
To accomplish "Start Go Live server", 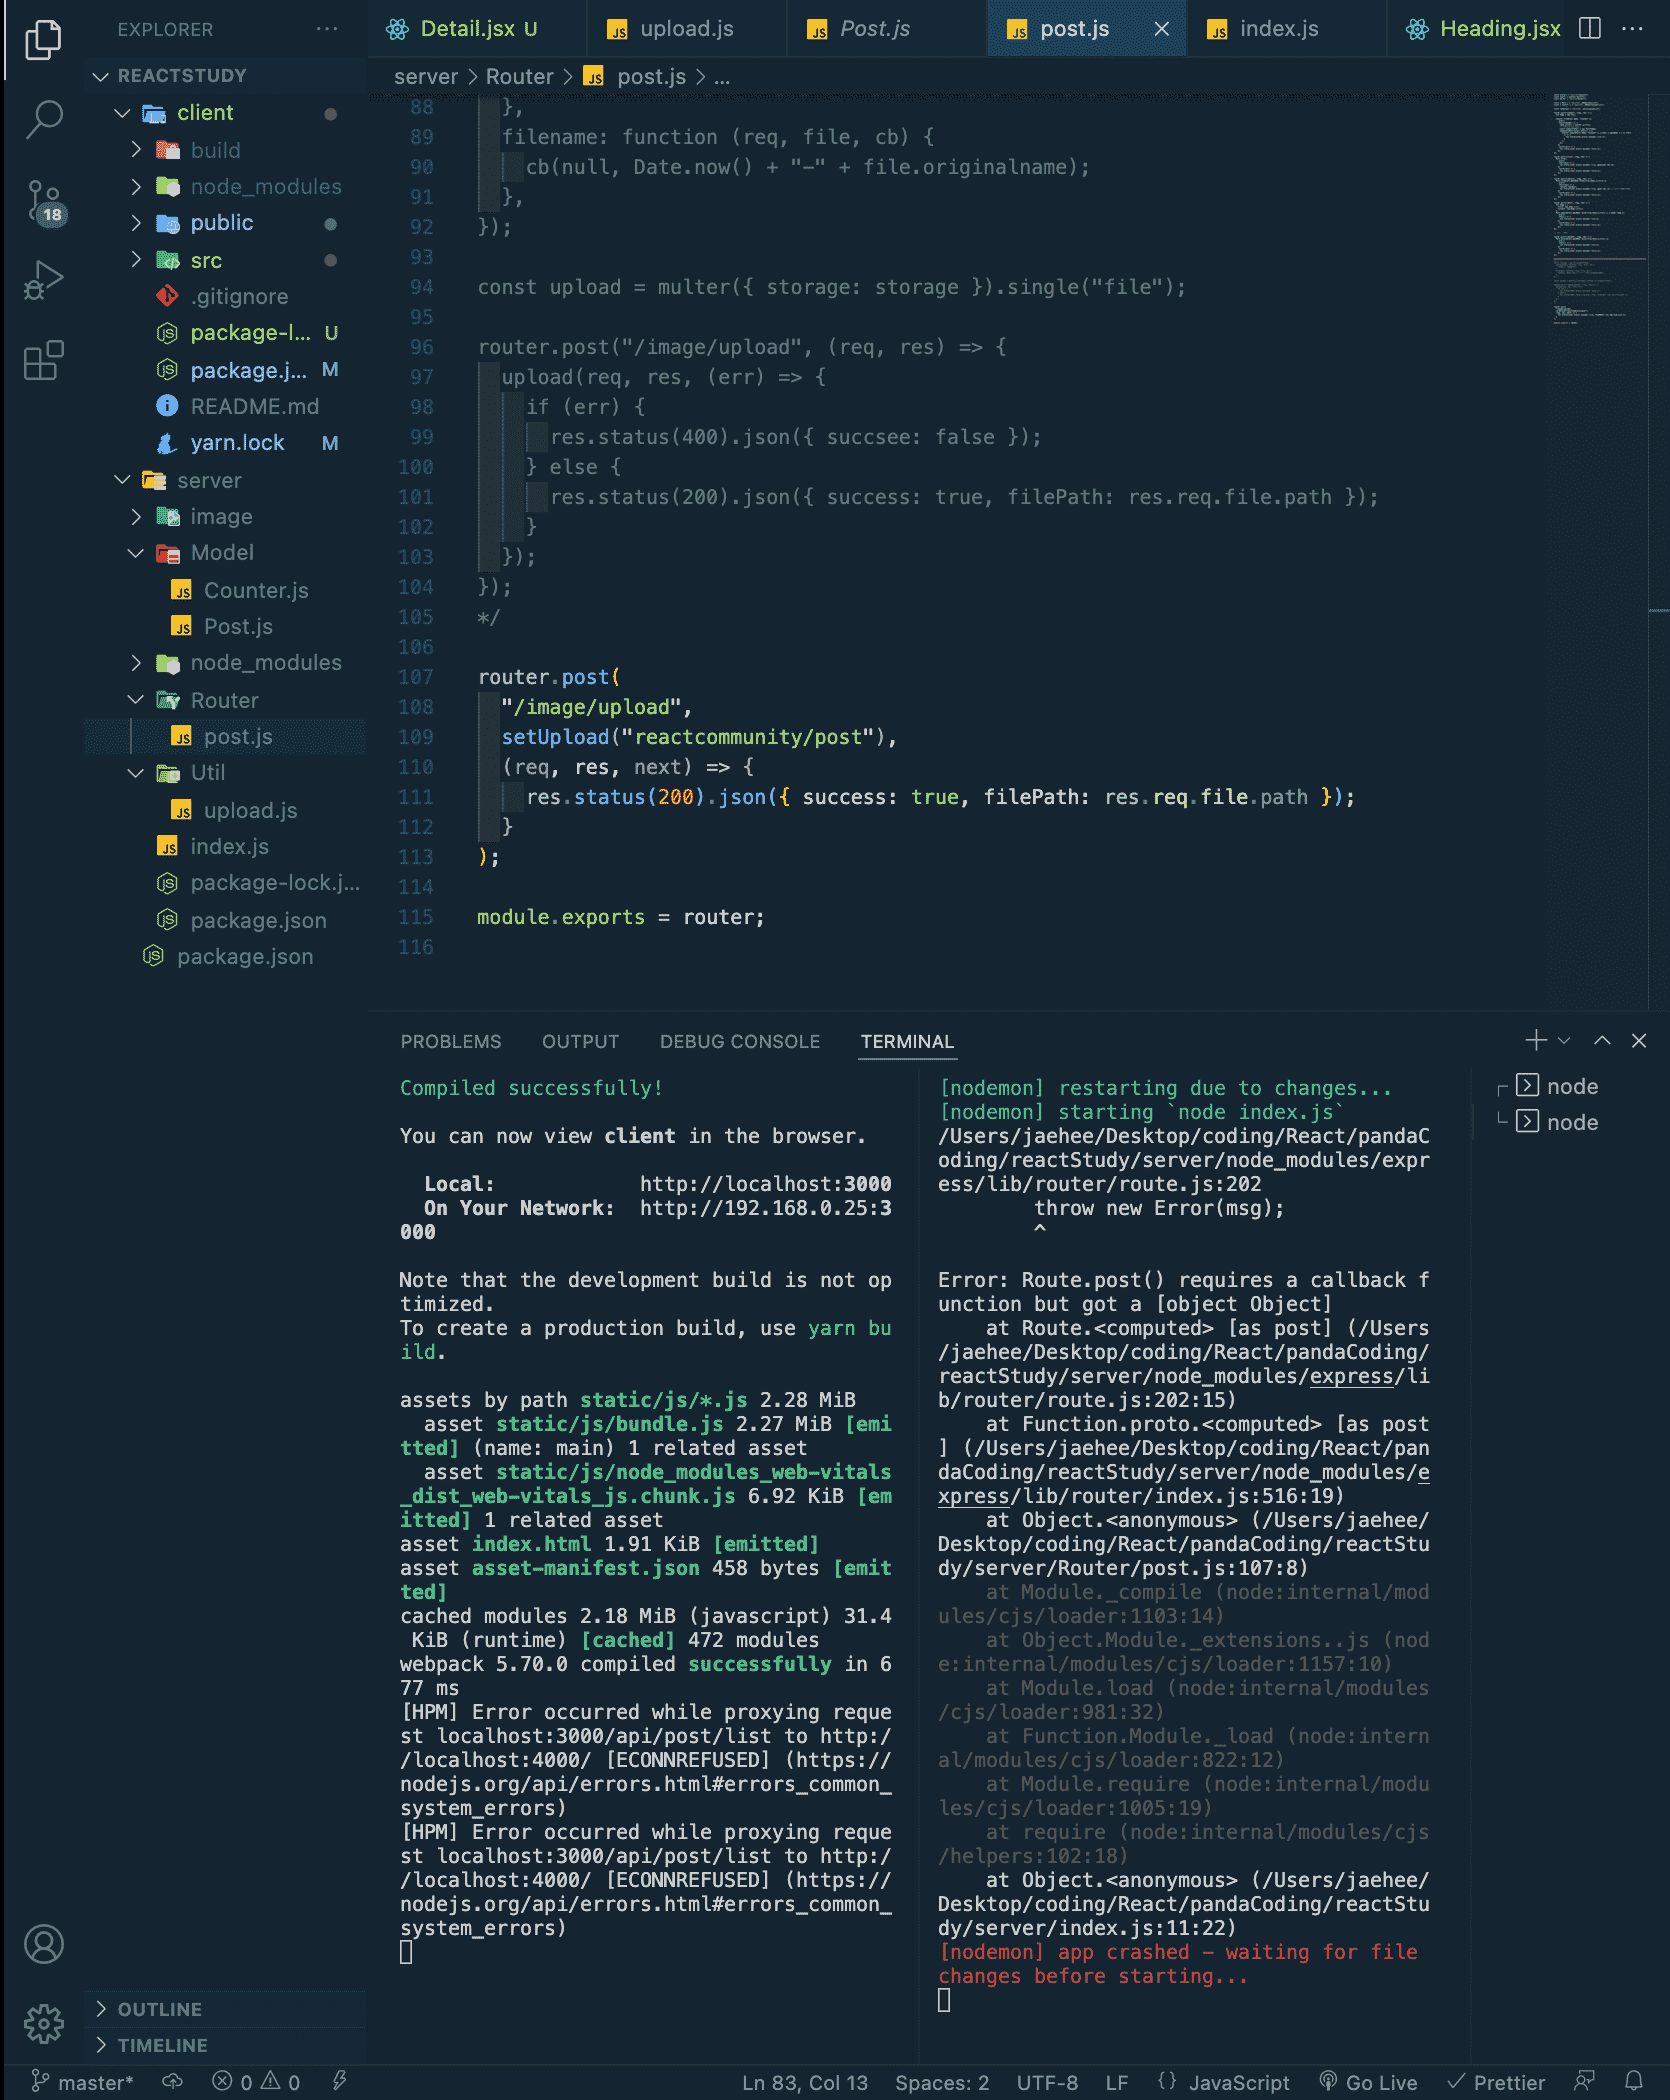I will (x=1368, y=2082).
